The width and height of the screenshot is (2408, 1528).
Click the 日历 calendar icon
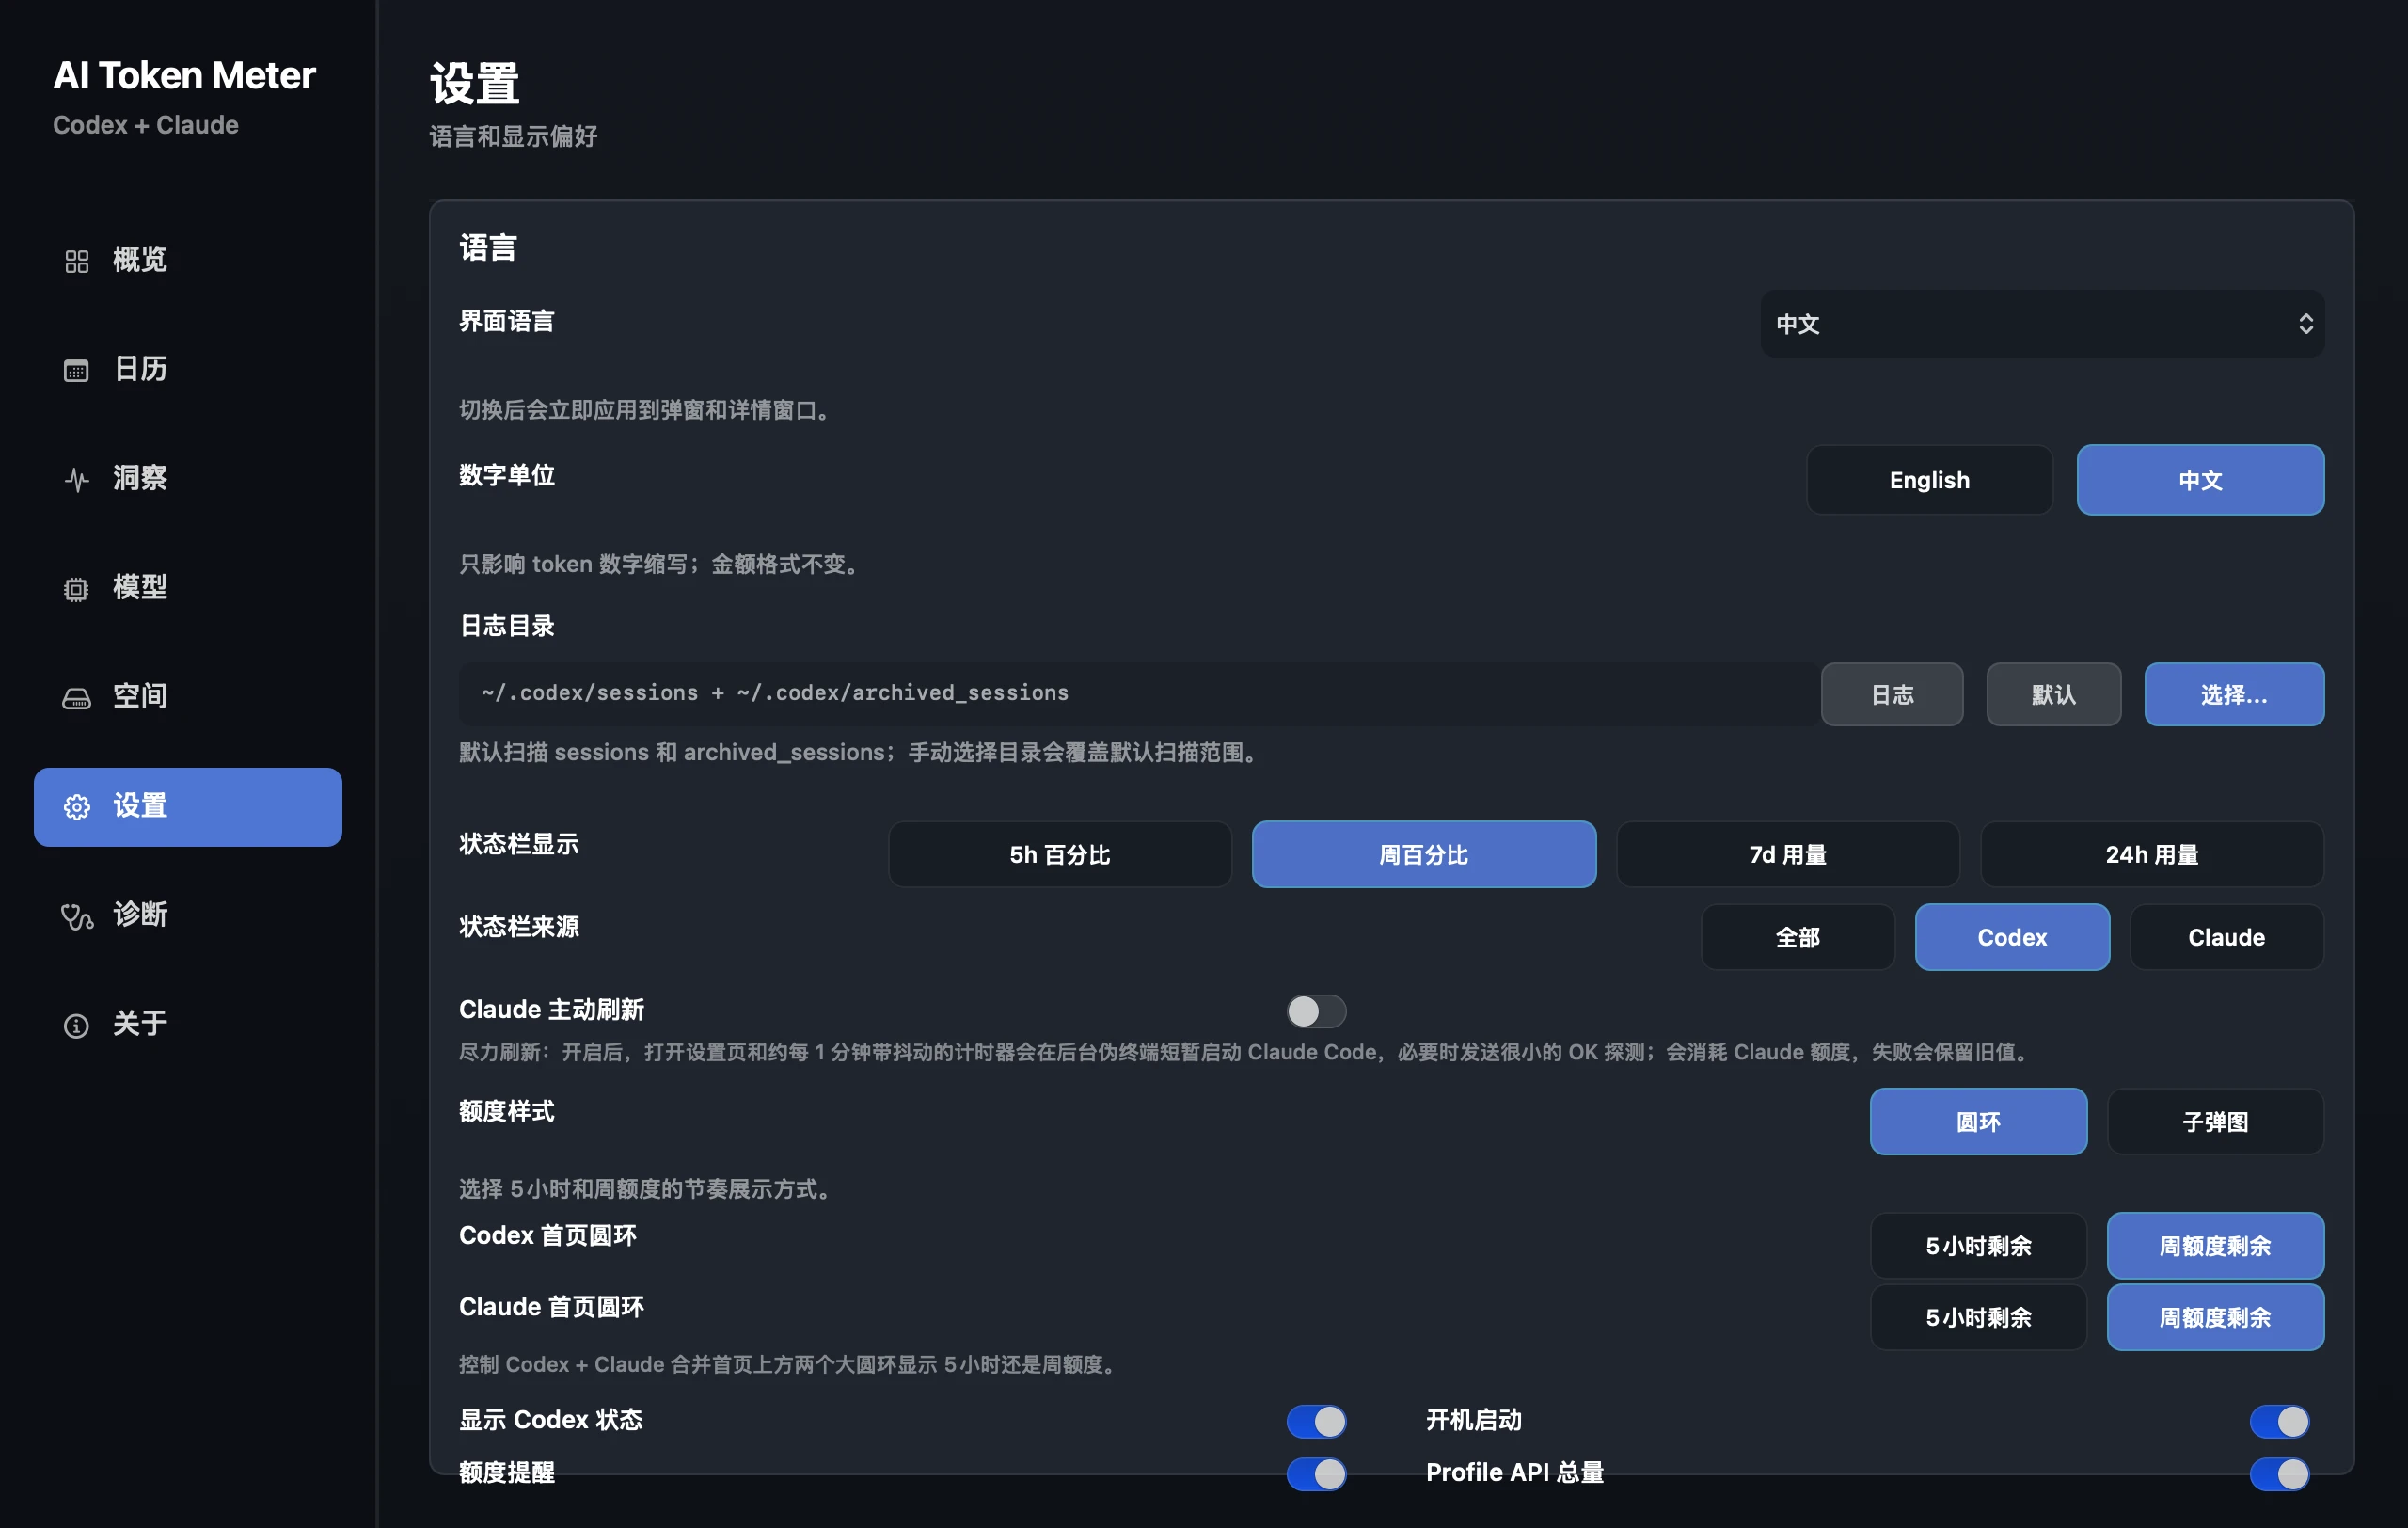(77, 370)
